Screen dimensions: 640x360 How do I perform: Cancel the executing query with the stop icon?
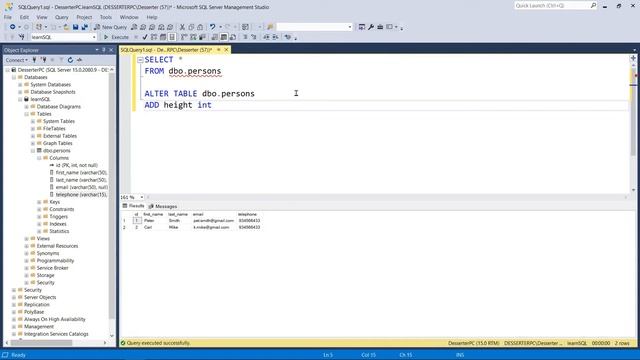coord(136,37)
